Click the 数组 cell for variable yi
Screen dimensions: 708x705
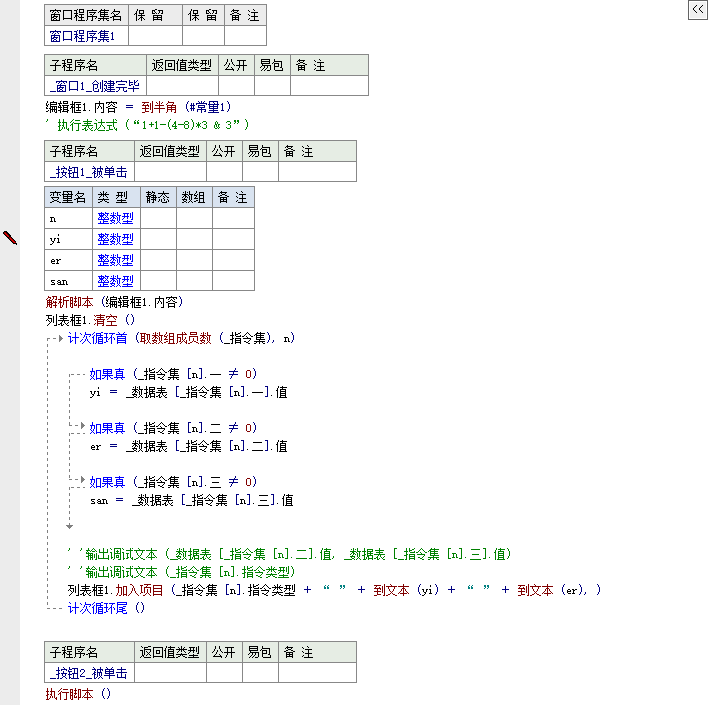click(195, 239)
